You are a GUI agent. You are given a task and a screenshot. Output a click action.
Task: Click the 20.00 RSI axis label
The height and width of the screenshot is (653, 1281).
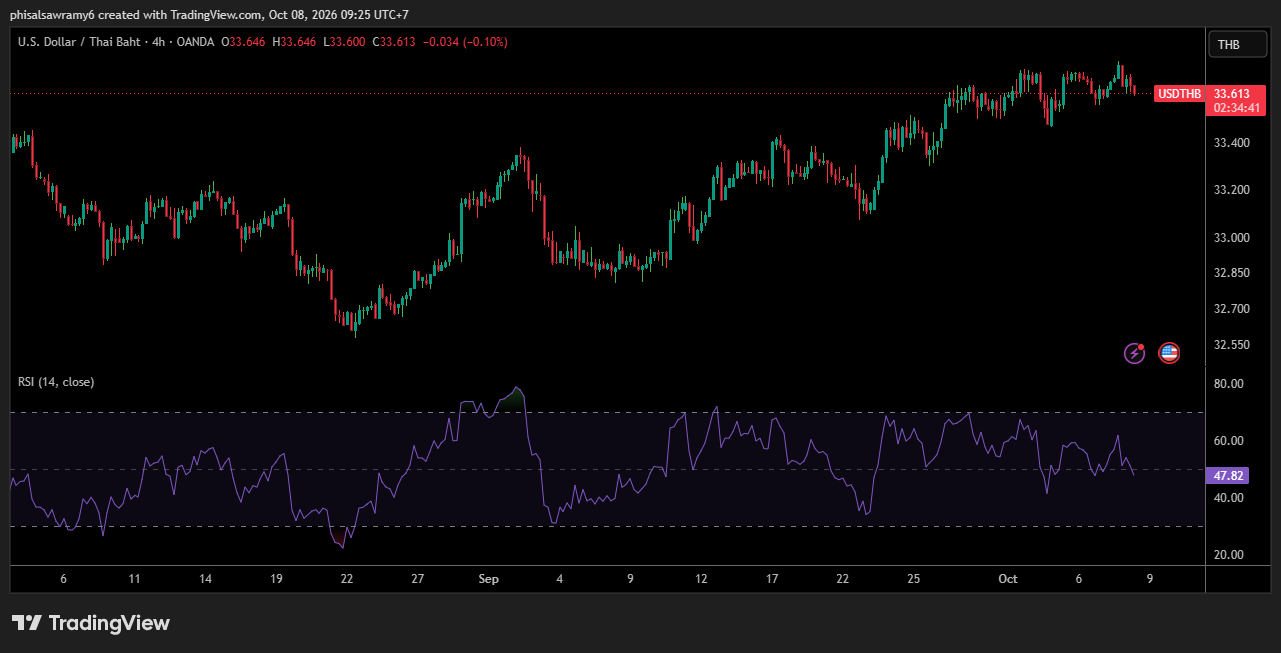point(1228,555)
